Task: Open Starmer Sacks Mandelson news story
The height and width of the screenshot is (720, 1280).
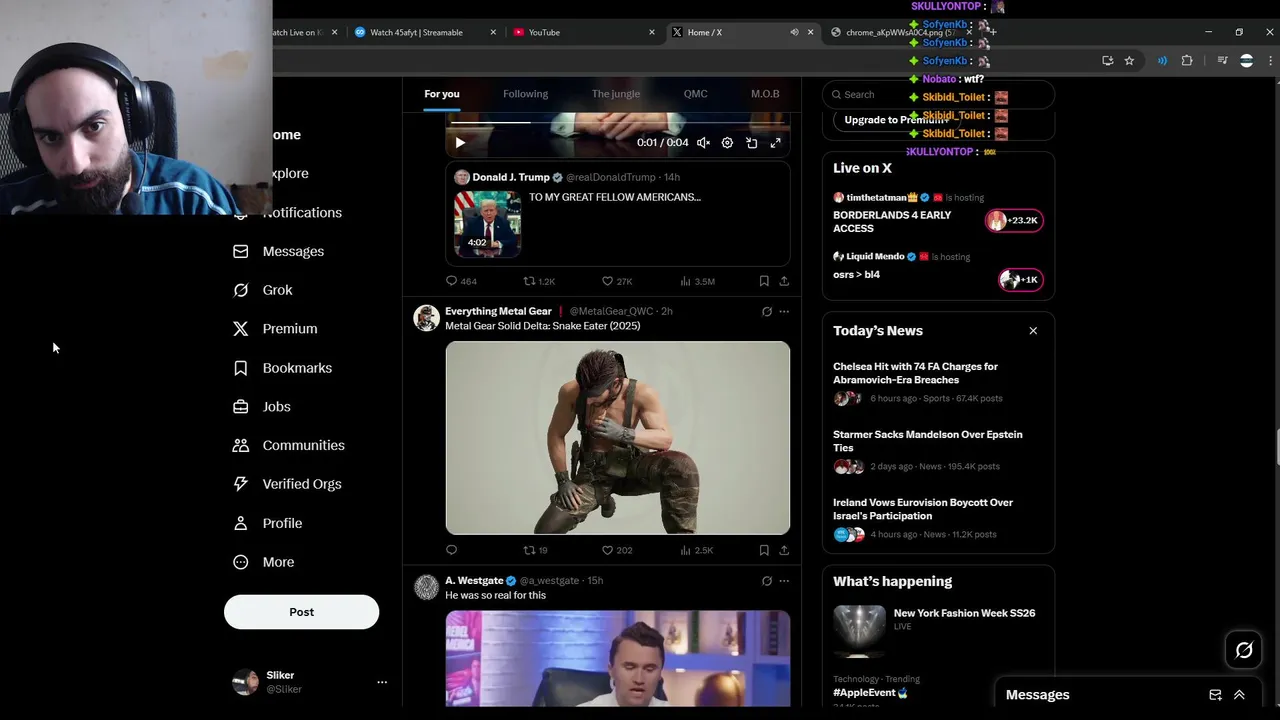Action: [x=938, y=450]
